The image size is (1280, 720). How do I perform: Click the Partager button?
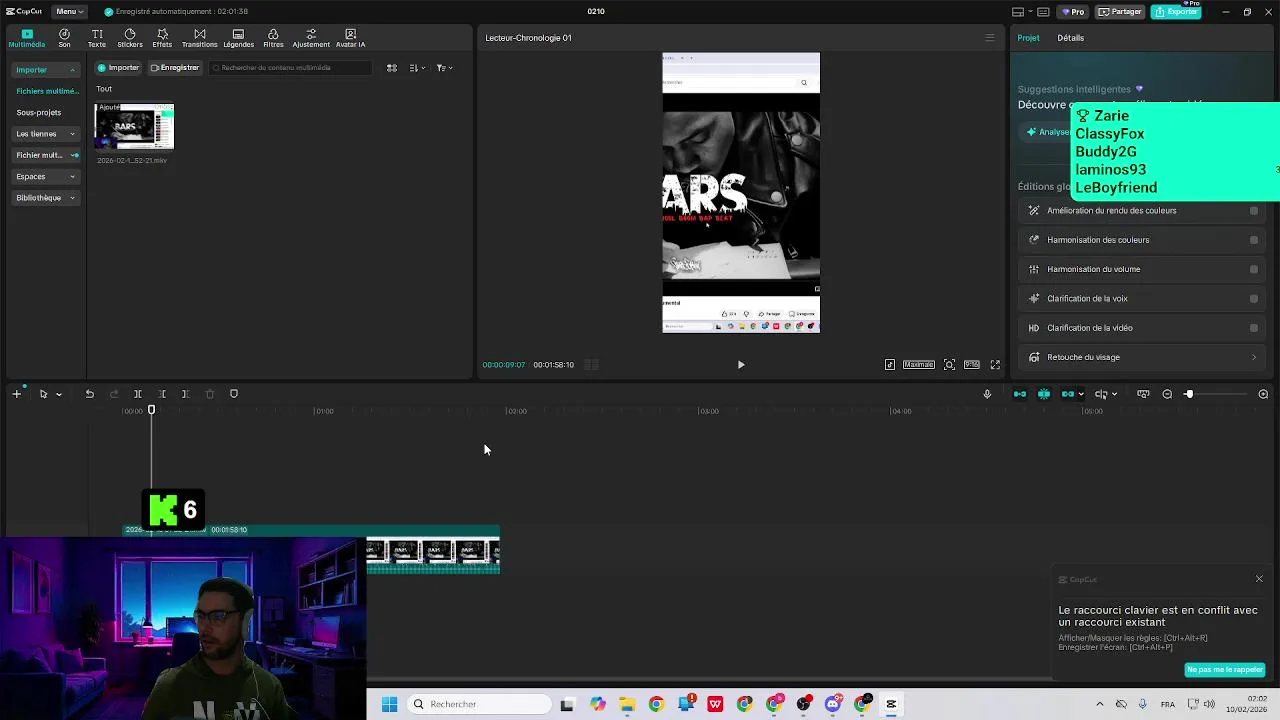coord(1120,12)
